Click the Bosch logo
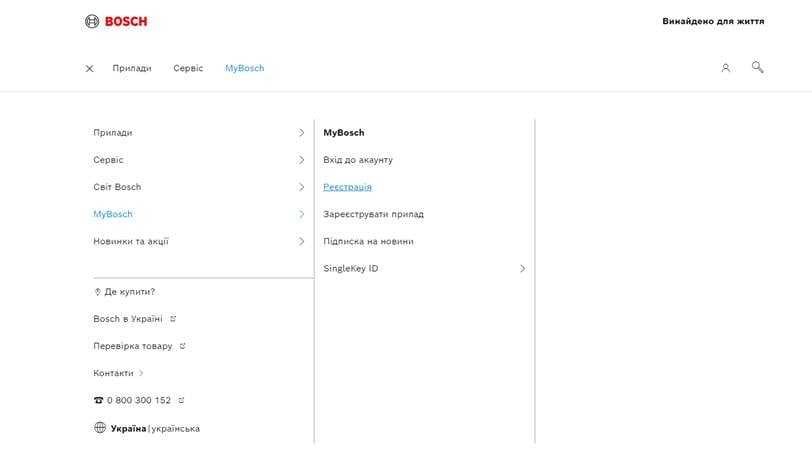Viewport: 812px width, 449px height. (116, 21)
